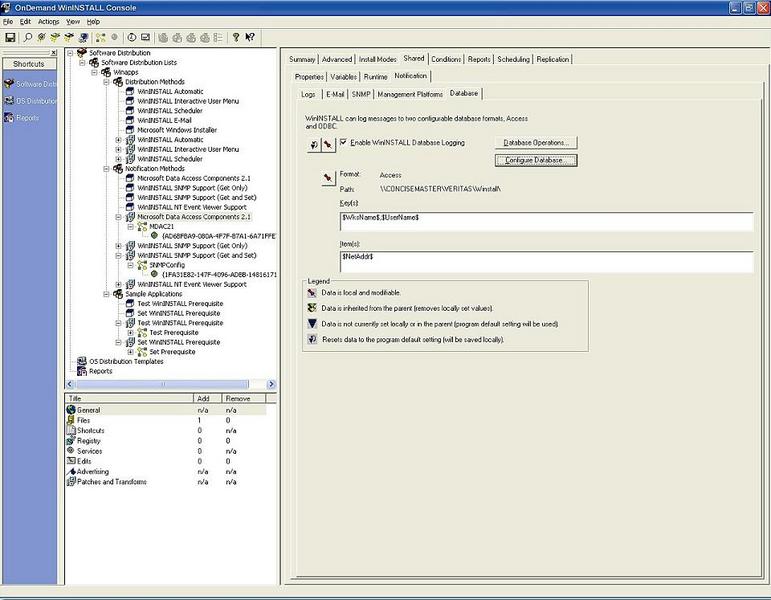The image size is (771, 600).
Task: Click the Reports node icon in tree
Action: (x=82, y=371)
